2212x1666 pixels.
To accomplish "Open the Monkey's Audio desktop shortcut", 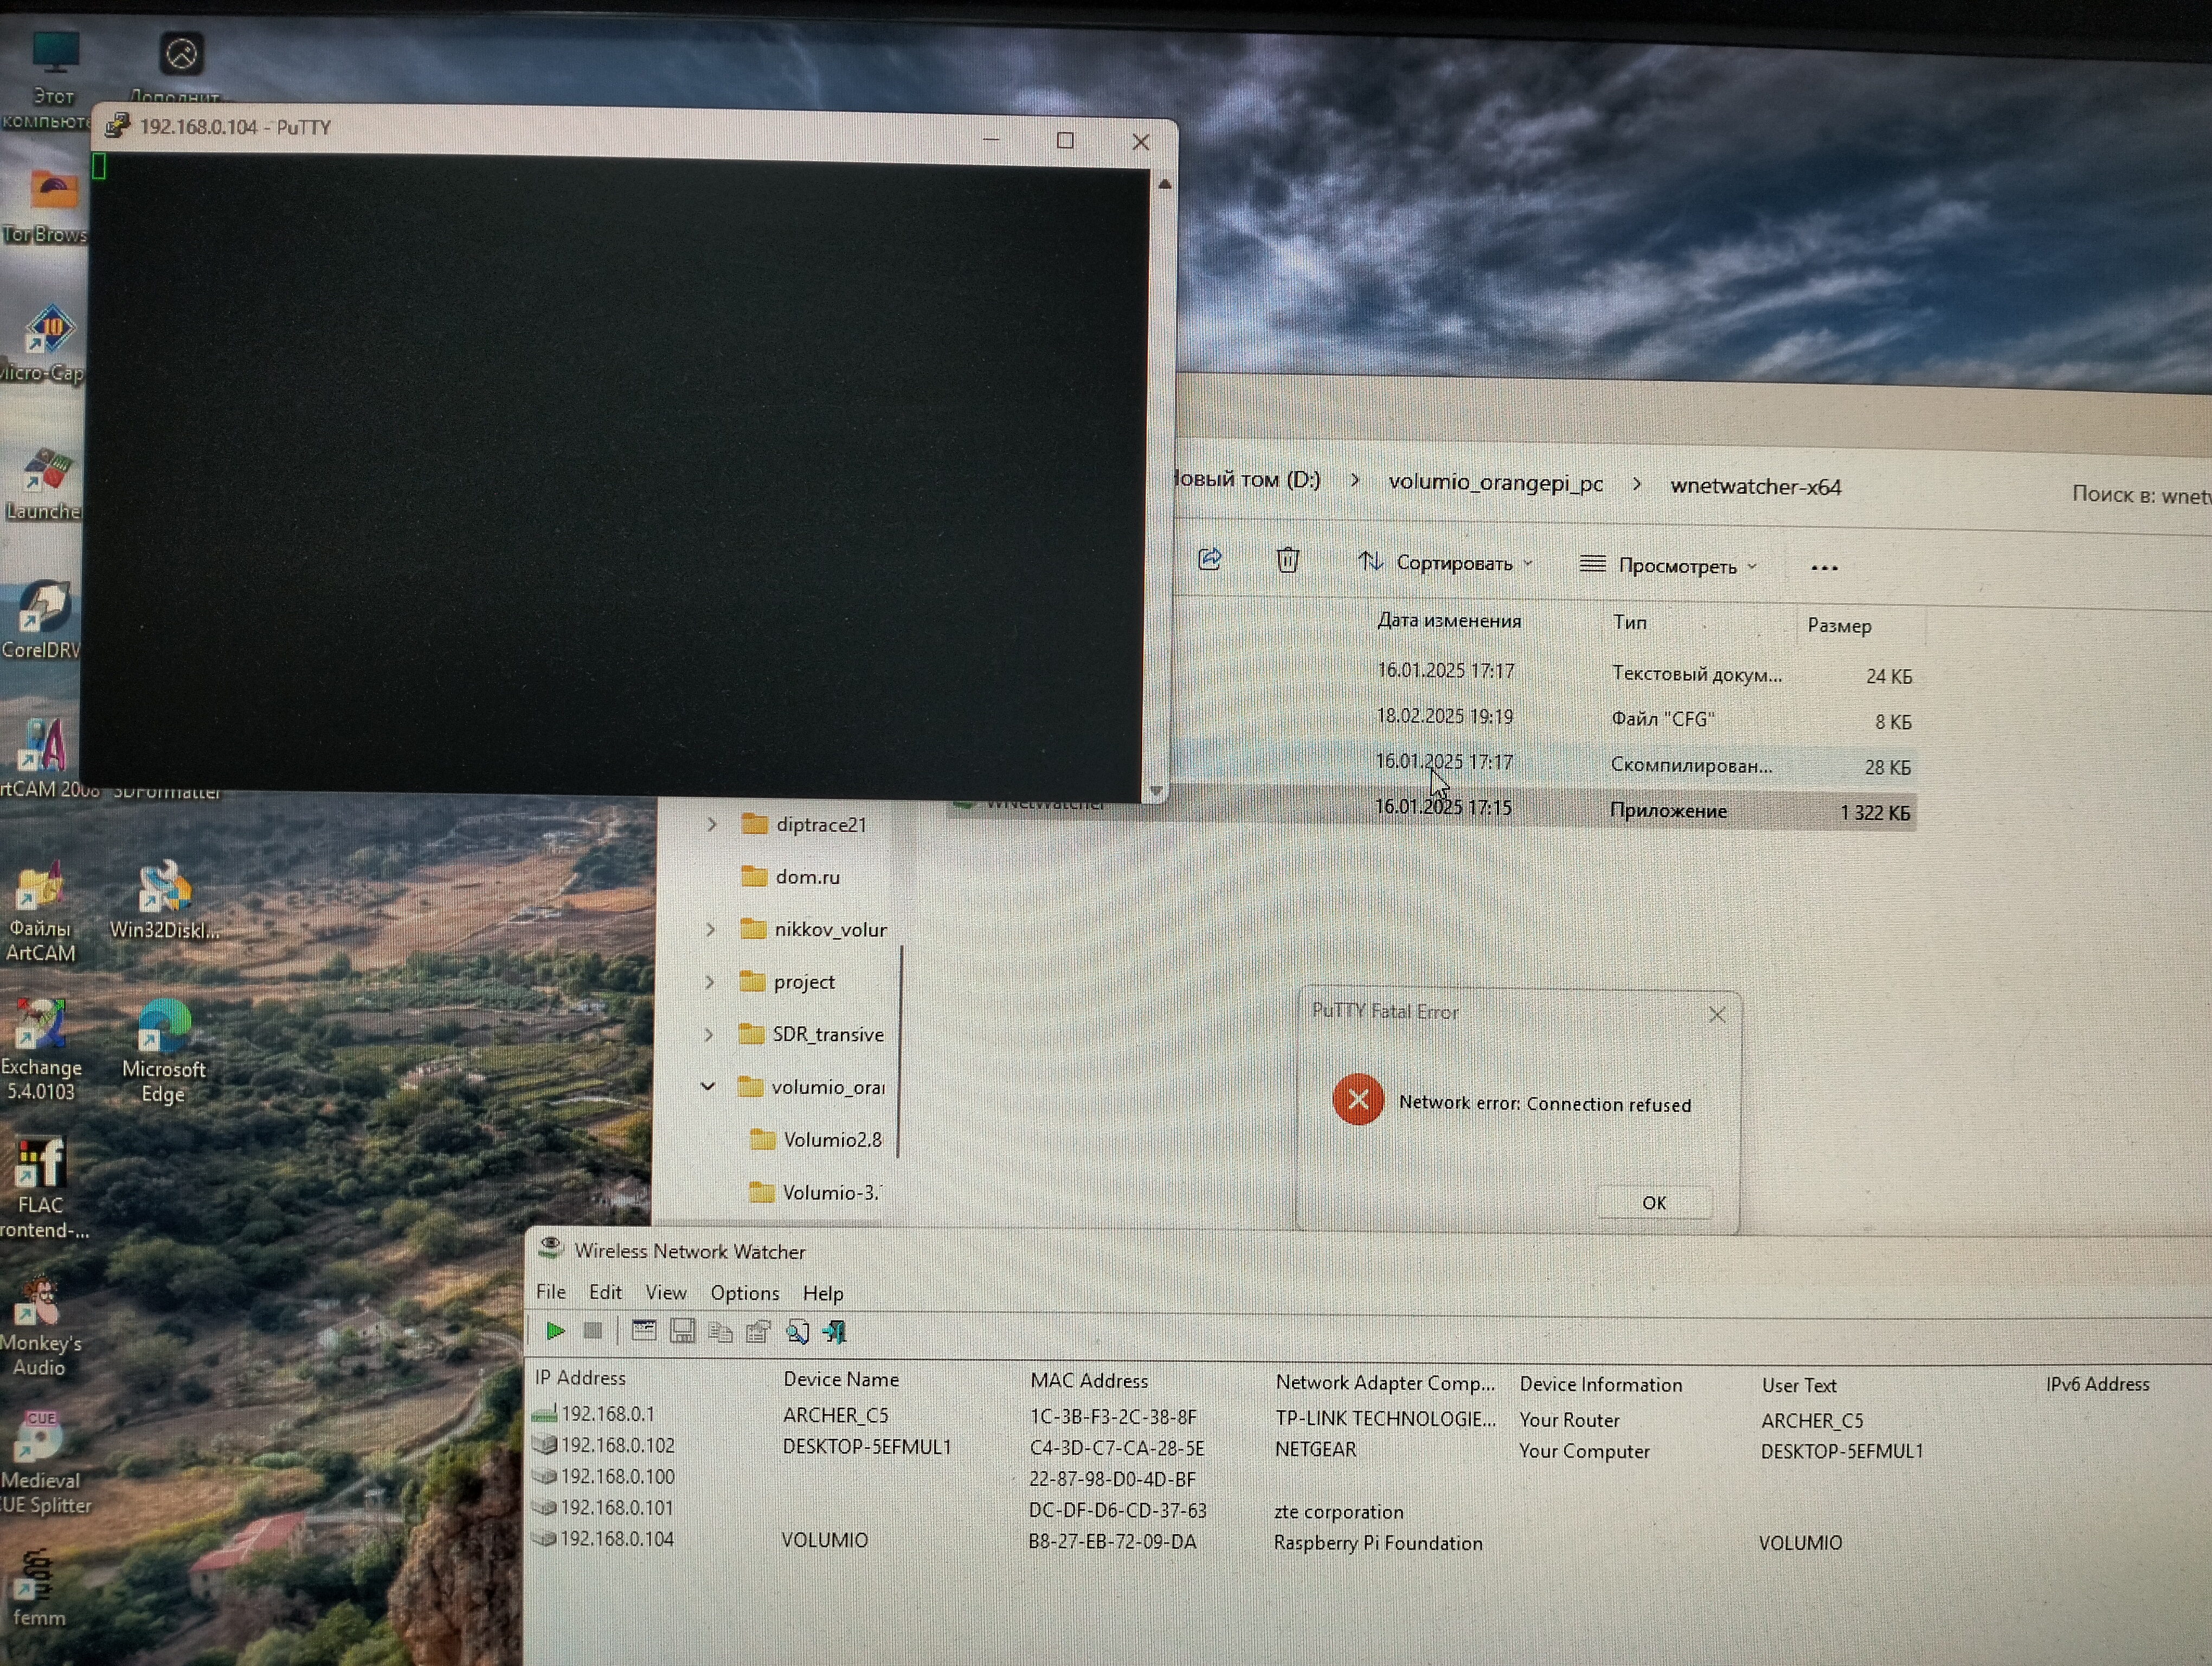I will click(40, 1325).
